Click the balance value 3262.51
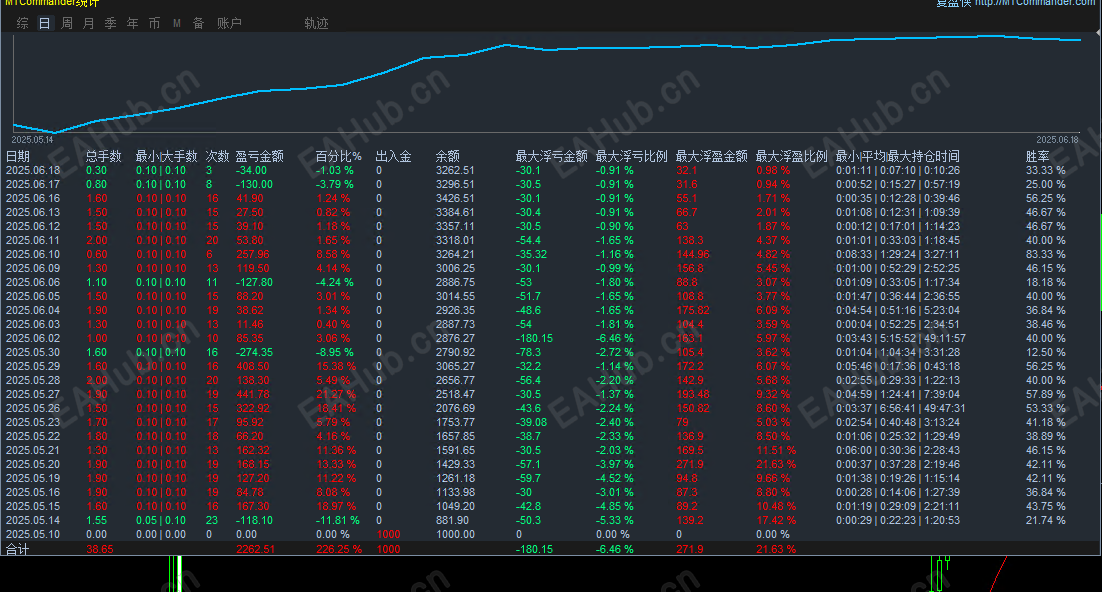This screenshot has width=1102, height=592. click(455, 170)
